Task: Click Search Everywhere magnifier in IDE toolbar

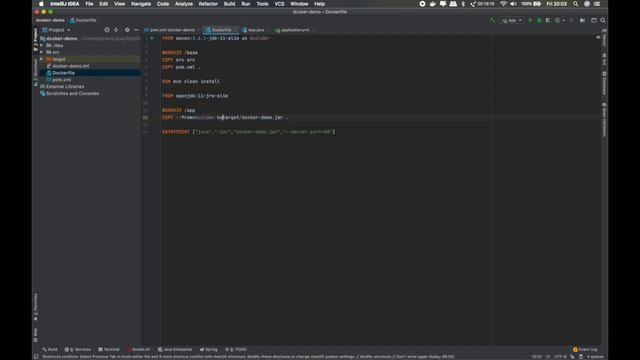Action: [603, 20]
